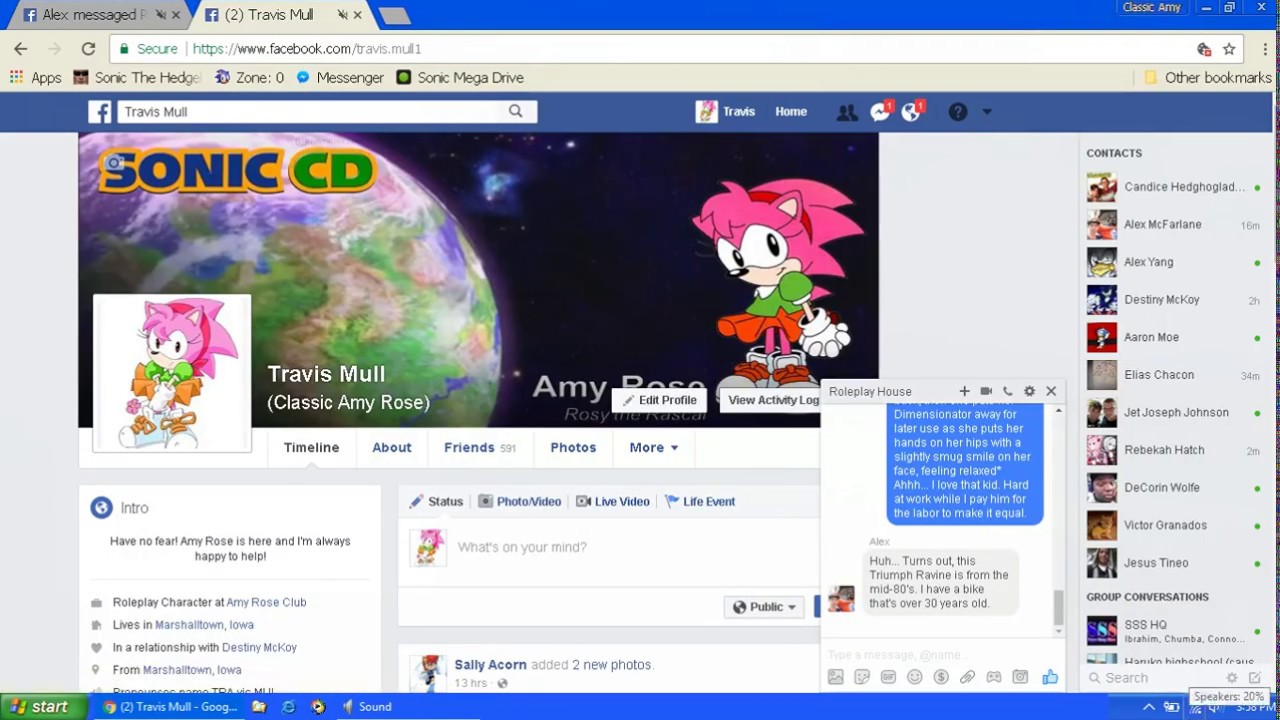Reload the page with refresh button
The width and height of the screenshot is (1280, 720).
click(88, 48)
